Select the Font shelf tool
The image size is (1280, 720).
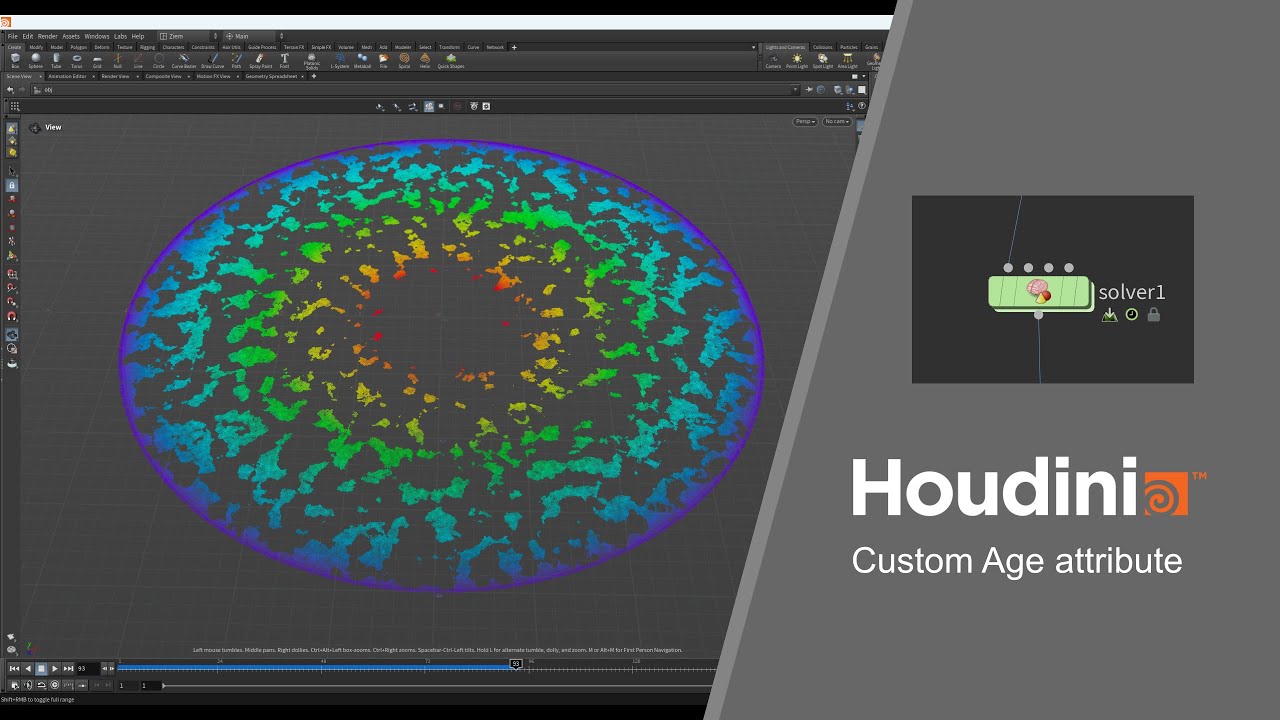click(x=284, y=61)
